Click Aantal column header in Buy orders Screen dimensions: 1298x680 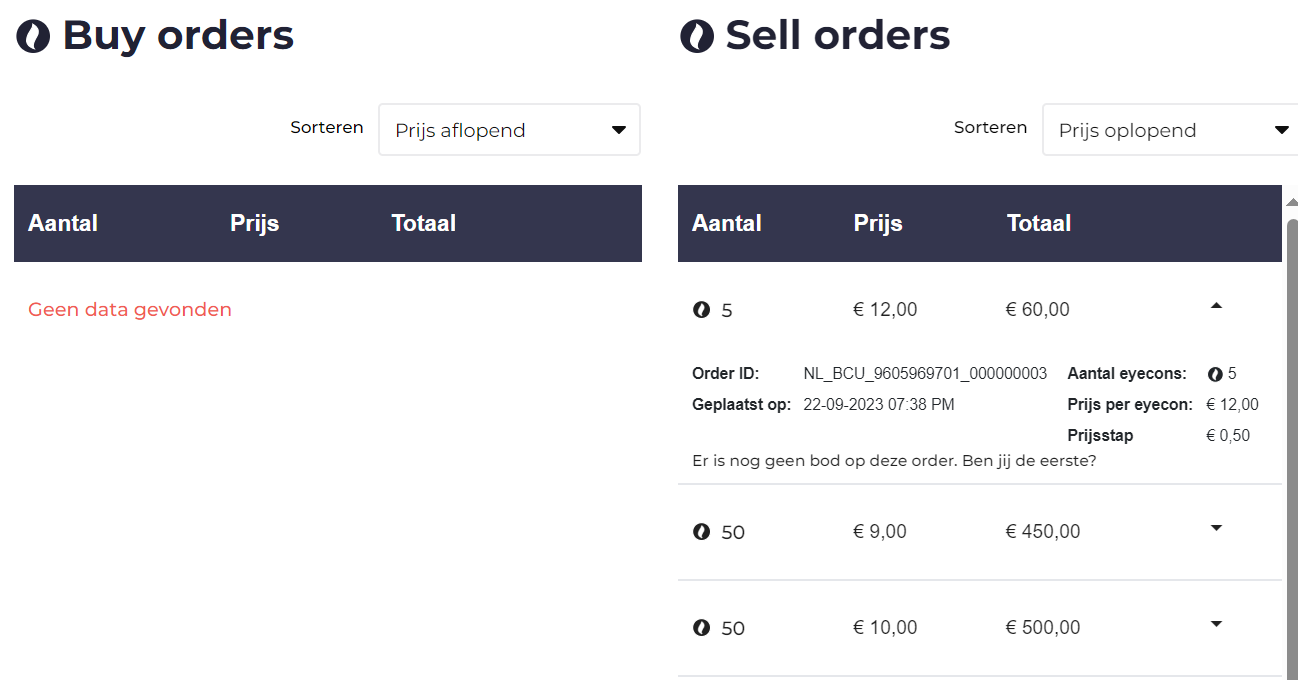[62, 223]
